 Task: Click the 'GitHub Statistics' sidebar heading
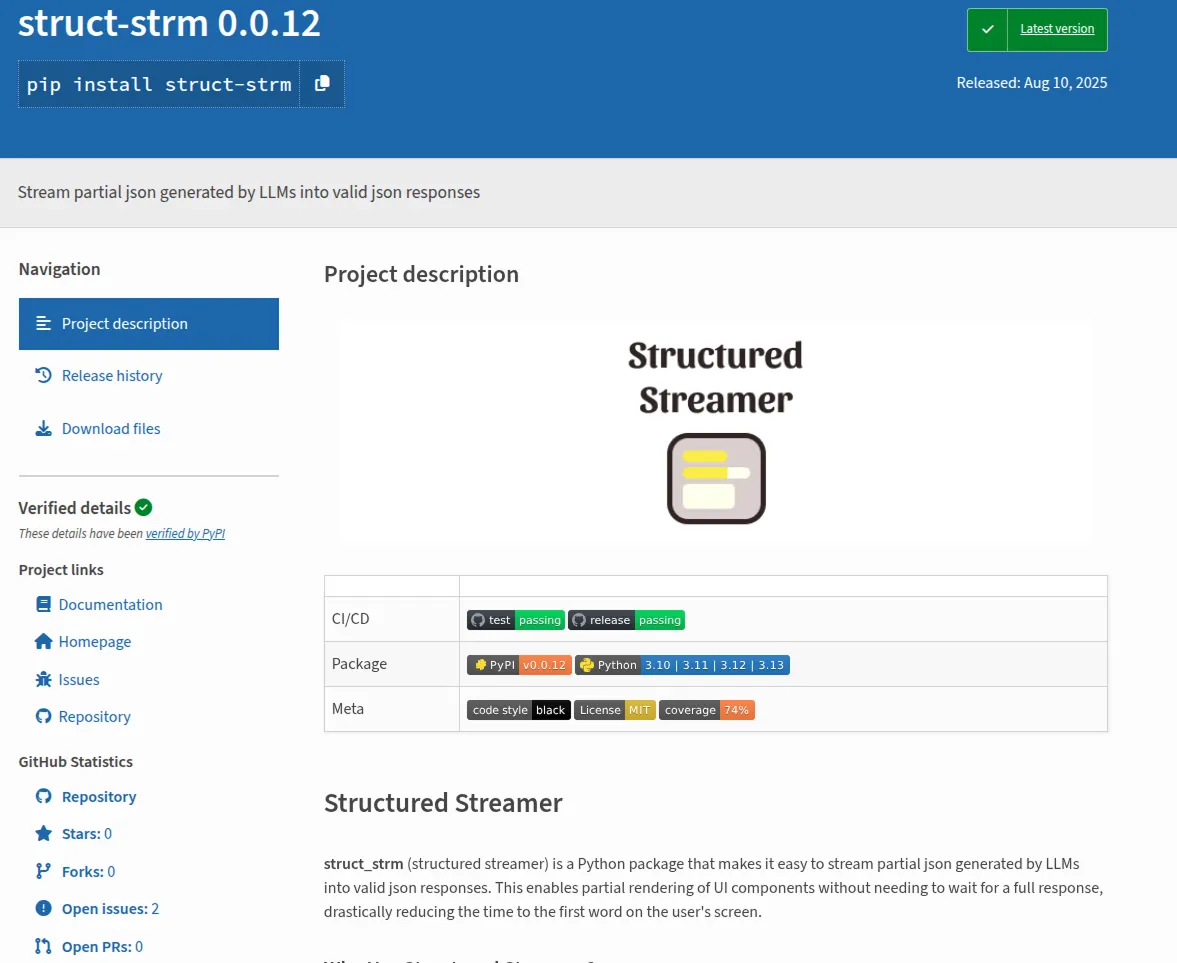[76, 762]
